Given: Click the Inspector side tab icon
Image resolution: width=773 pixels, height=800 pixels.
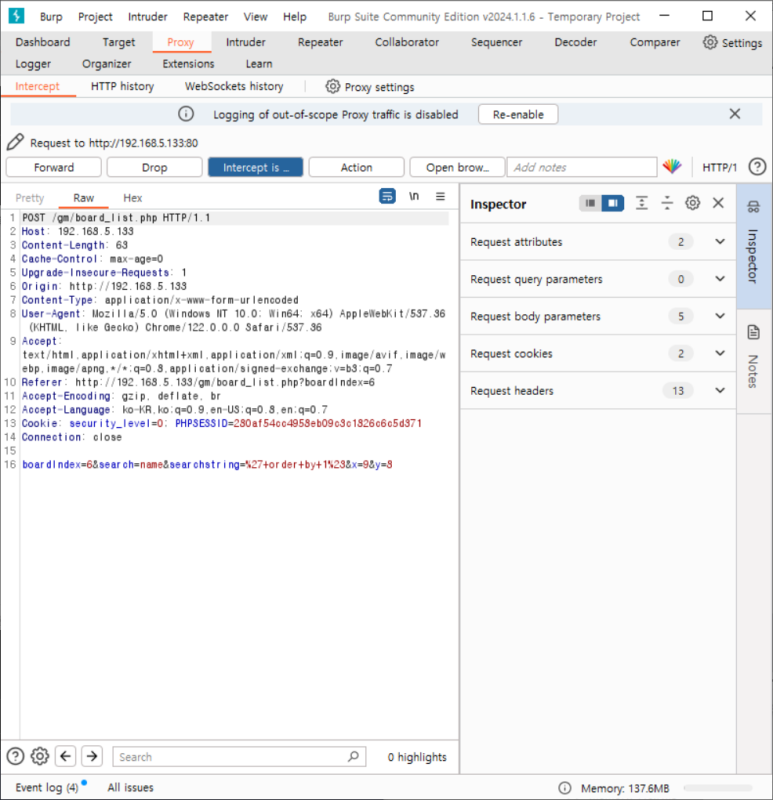Looking at the screenshot, I should [x=753, y=207].
